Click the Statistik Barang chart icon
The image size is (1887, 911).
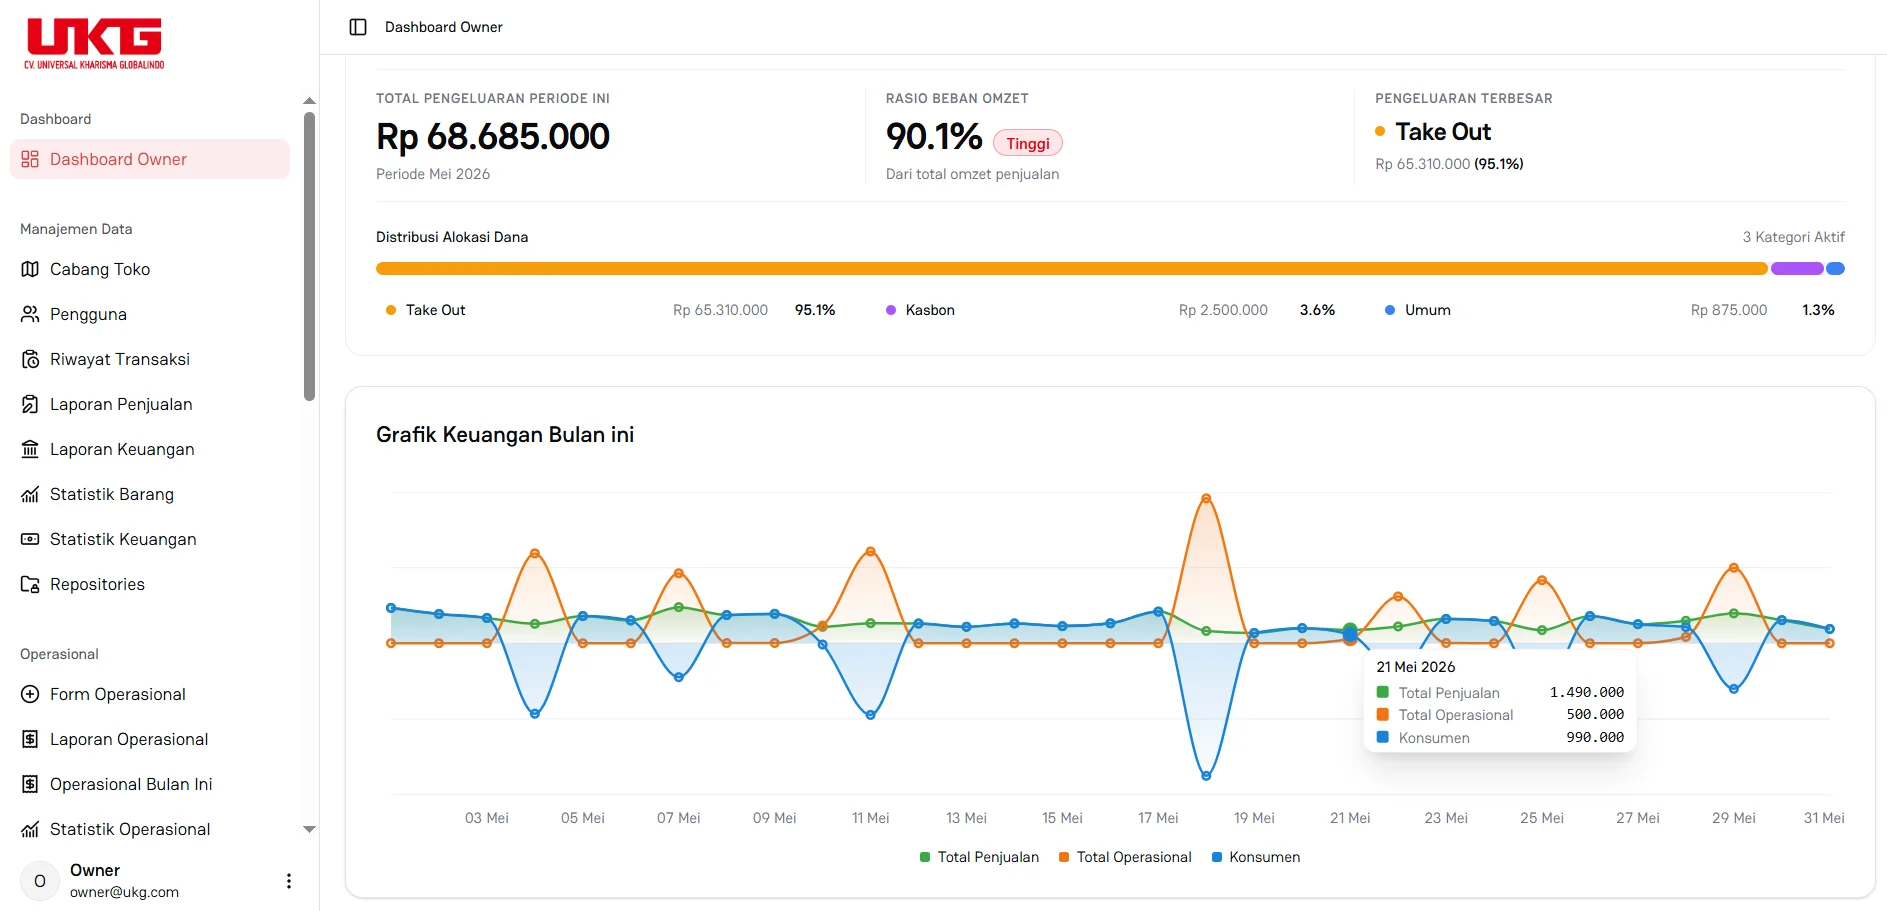[x=30, y=494]
